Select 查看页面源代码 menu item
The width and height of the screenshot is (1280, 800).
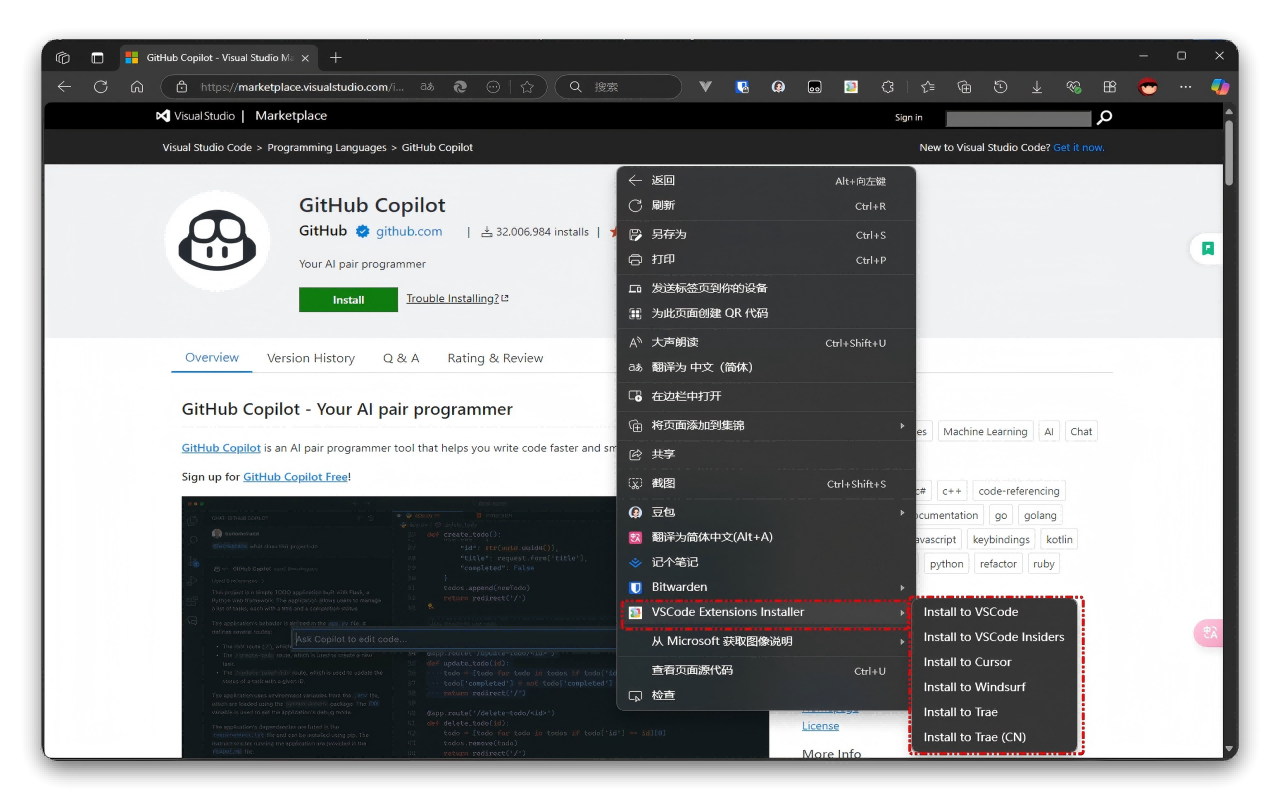point(766,671)
